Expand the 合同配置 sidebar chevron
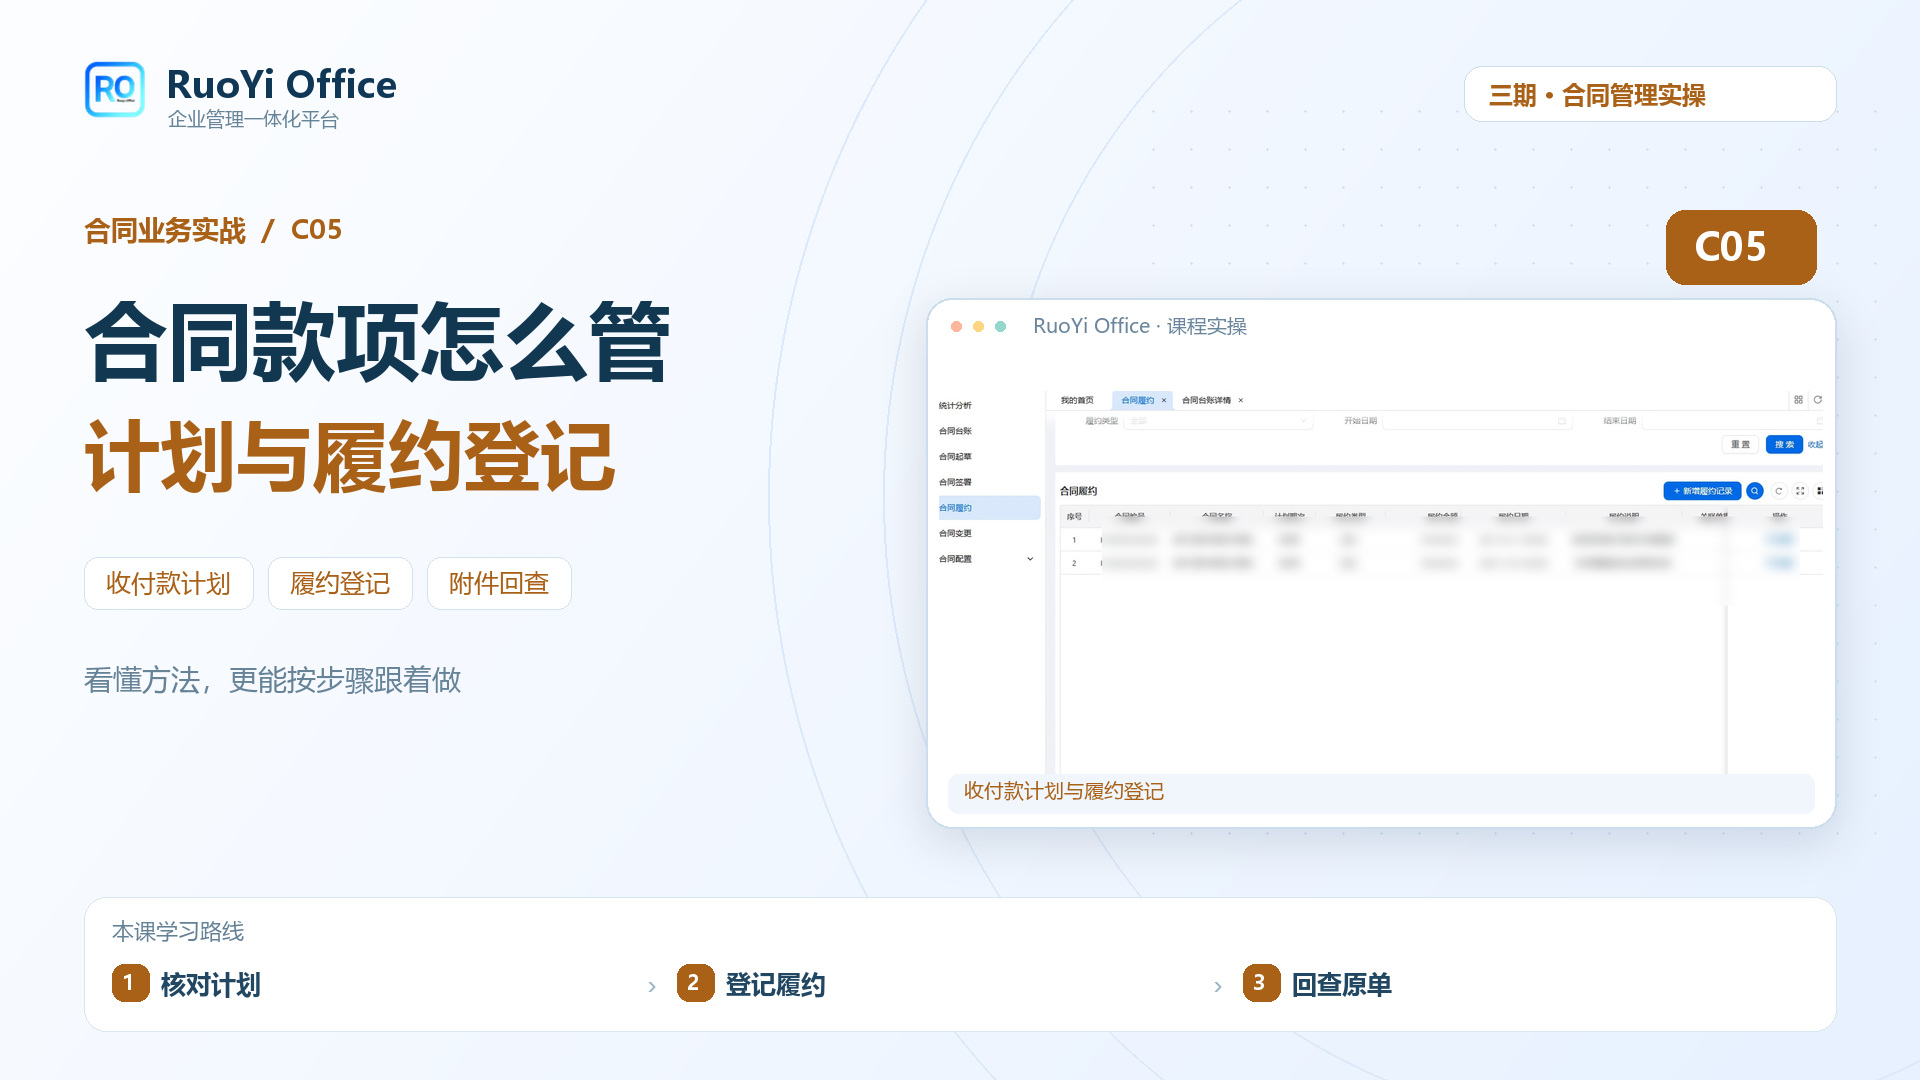This screenshot has width=1920, height=1080. click(1030, 559)
